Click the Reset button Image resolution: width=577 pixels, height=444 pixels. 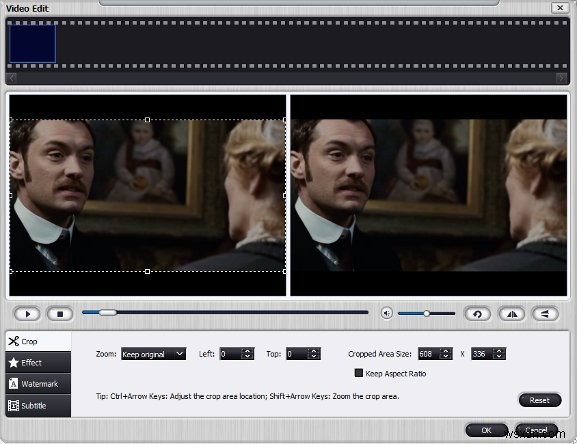coord(540,400)
